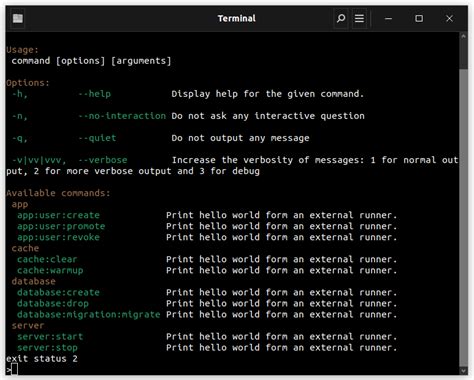Click the 'cache:warmup' command
The image size is (474, 380).
coord(50,270)
